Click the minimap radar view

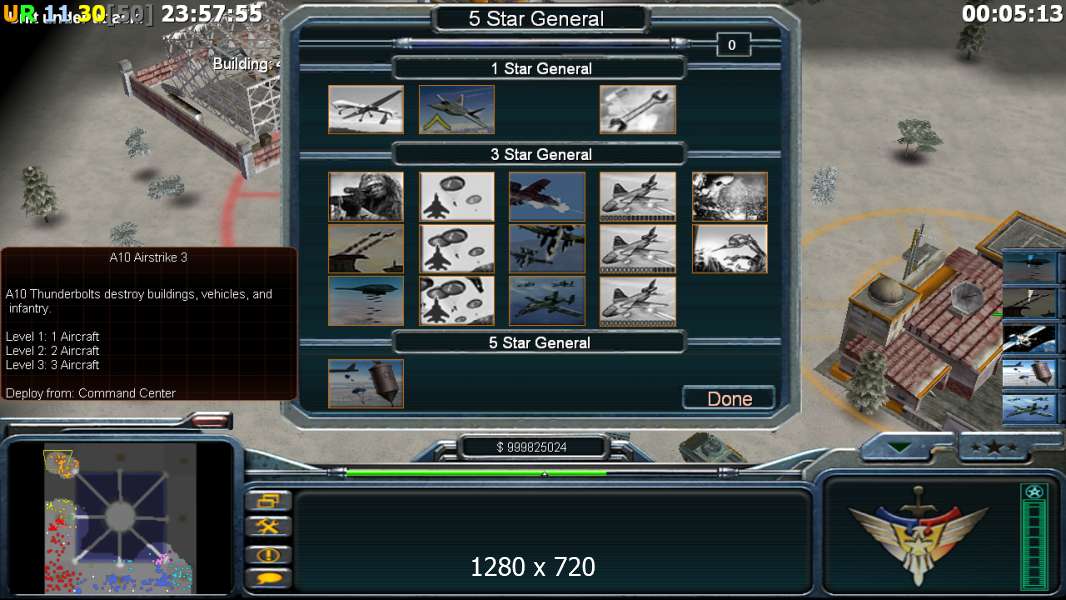(x=120, y=518)
